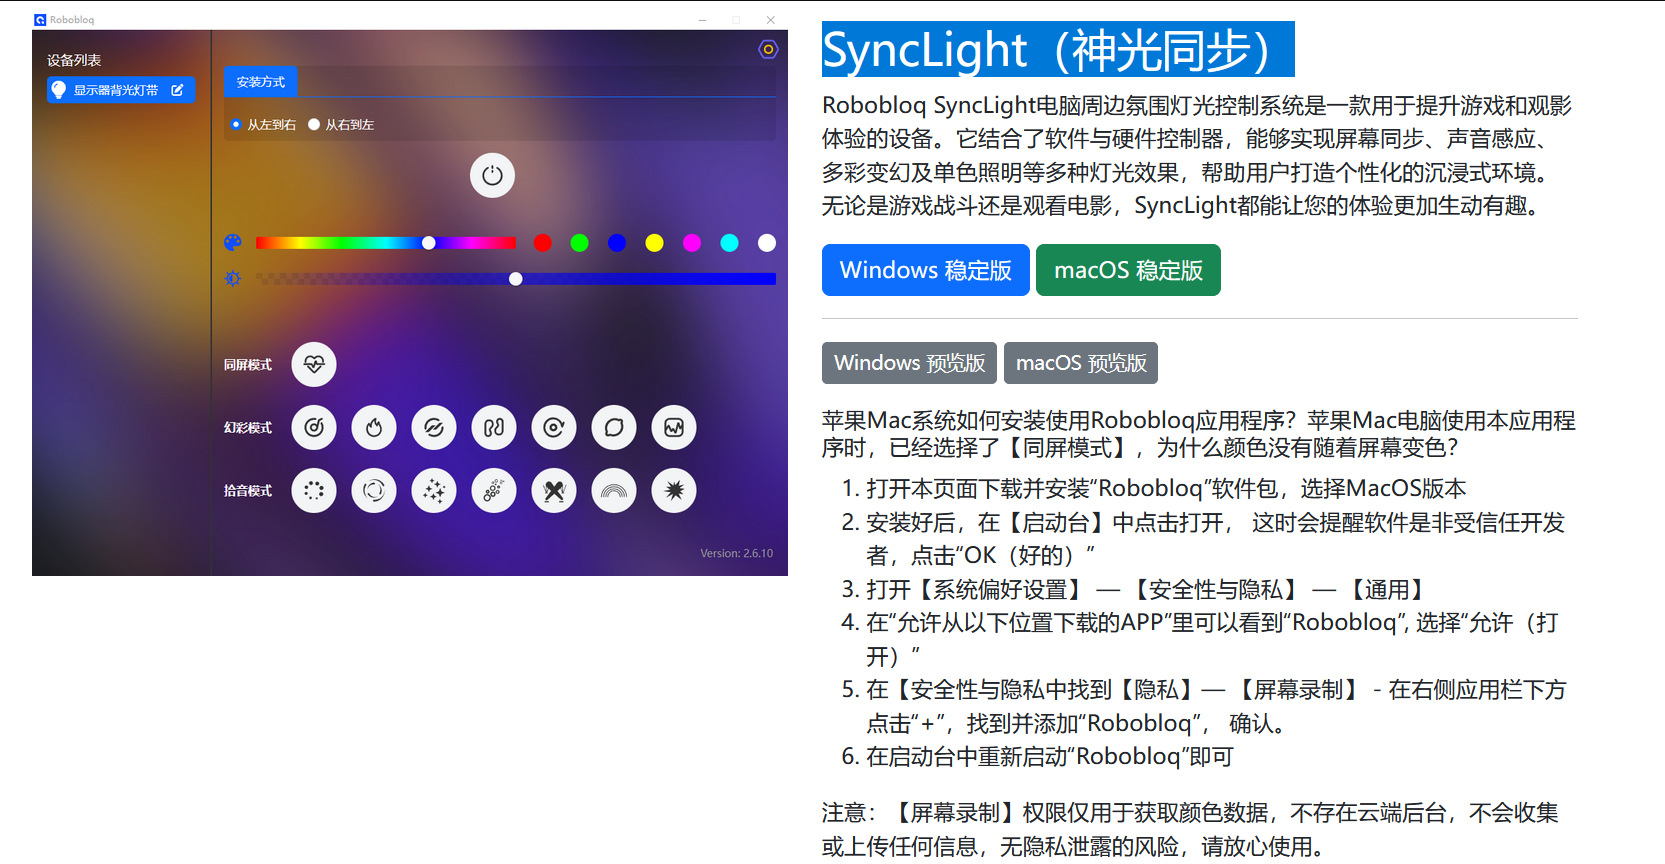Pick the white color swatch
The image size is (1665, 864).
[767, 243]
